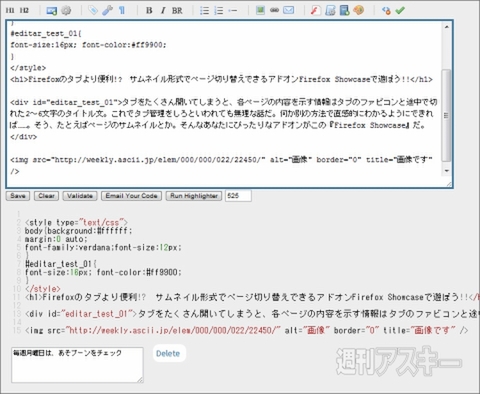The image size is (480, 394).
Task: Click the editor vertical scrollbar thumb
Action: click(x=446, y=115)
